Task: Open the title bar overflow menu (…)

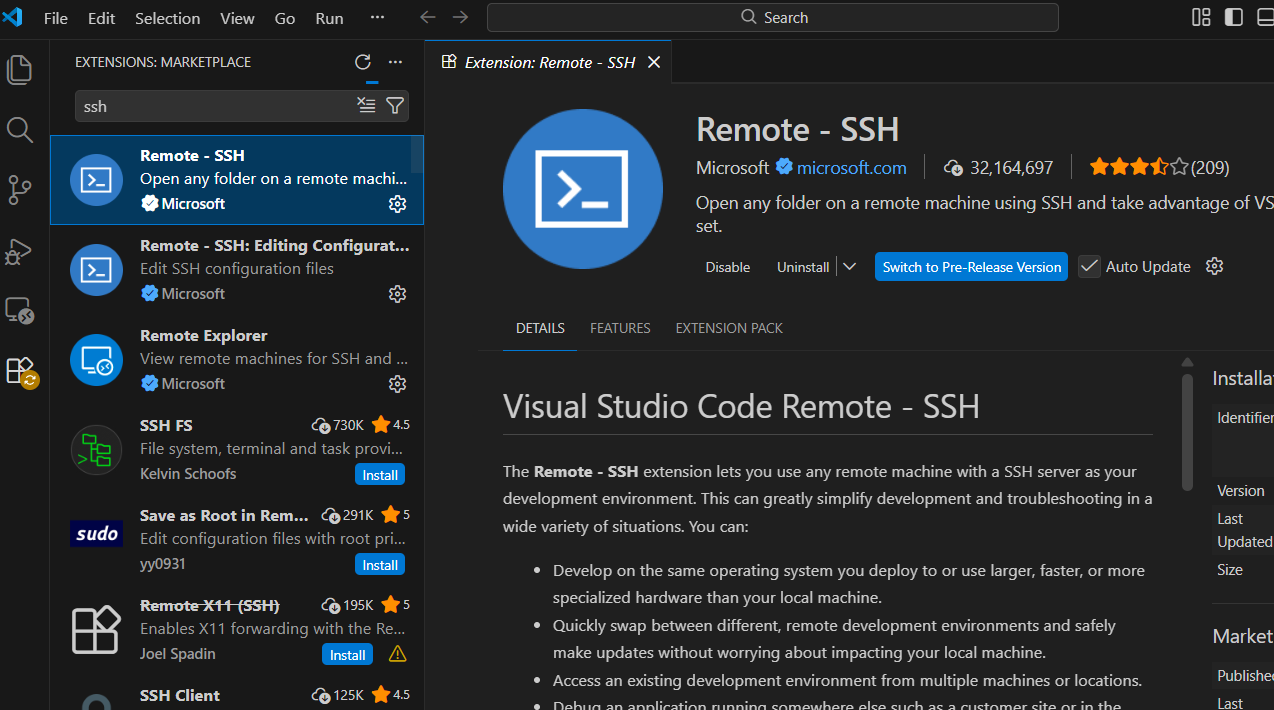Action: point(377,18)
